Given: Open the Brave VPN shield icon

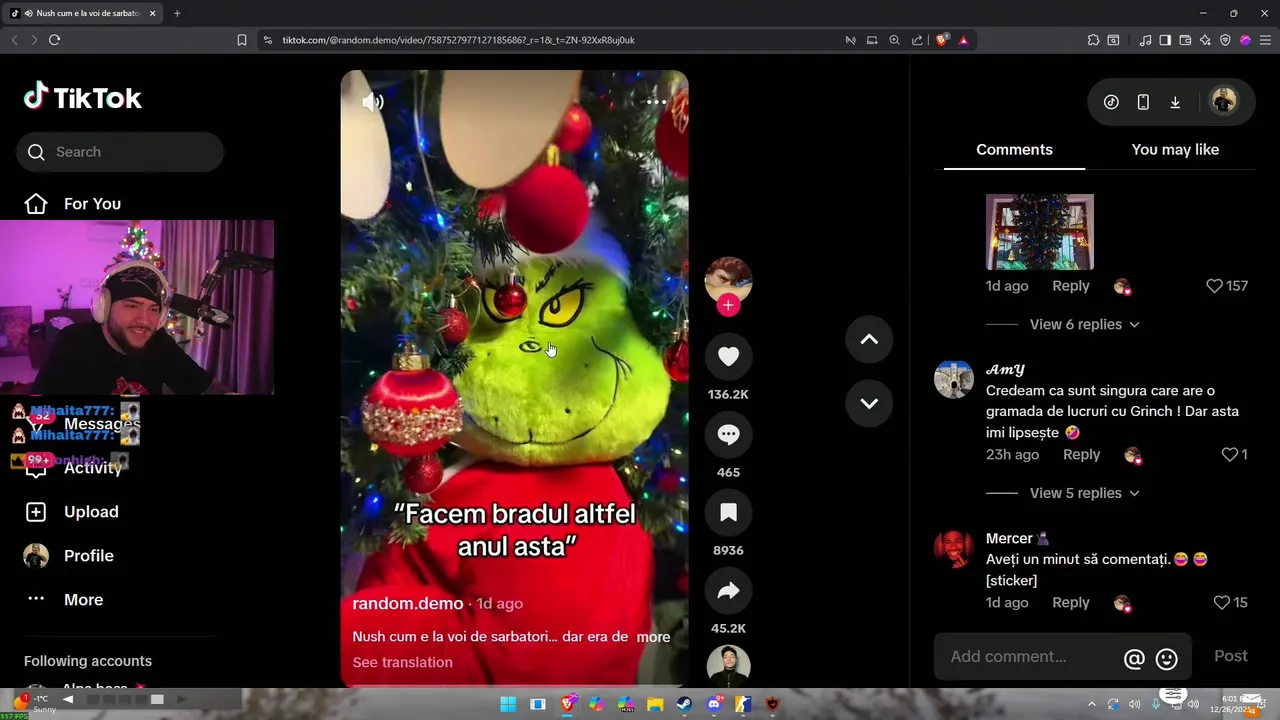Looking at the screenshot, I should pos(1225,40).
